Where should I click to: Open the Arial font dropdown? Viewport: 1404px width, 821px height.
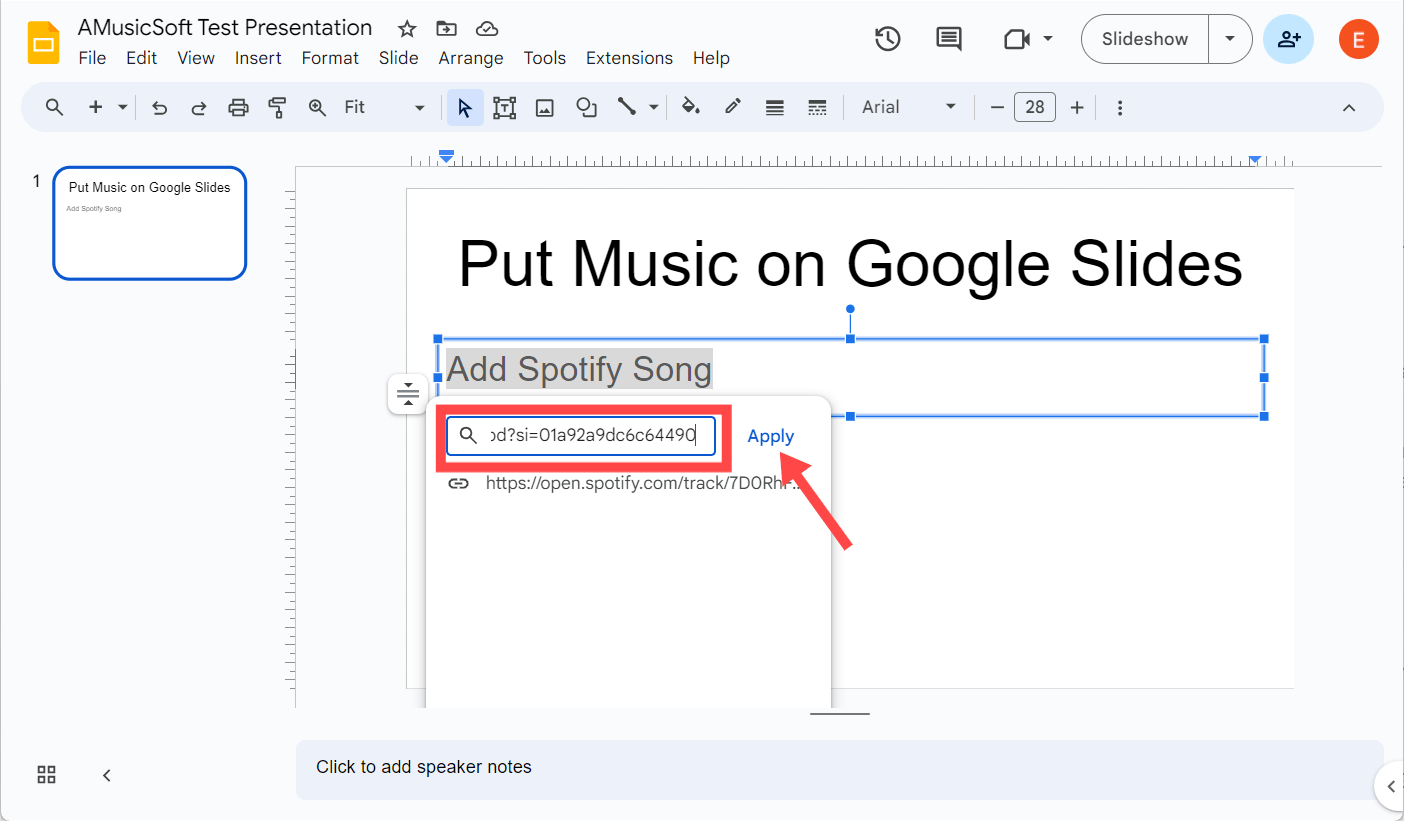point(909,107)
